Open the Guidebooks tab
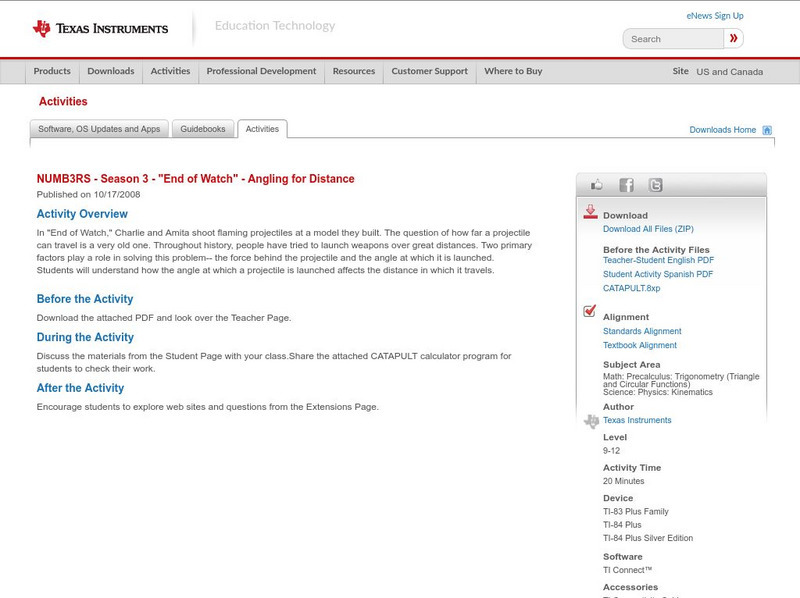Image resolution: width=800 pixels, height=598 pixels. click(x=203, y=128)
